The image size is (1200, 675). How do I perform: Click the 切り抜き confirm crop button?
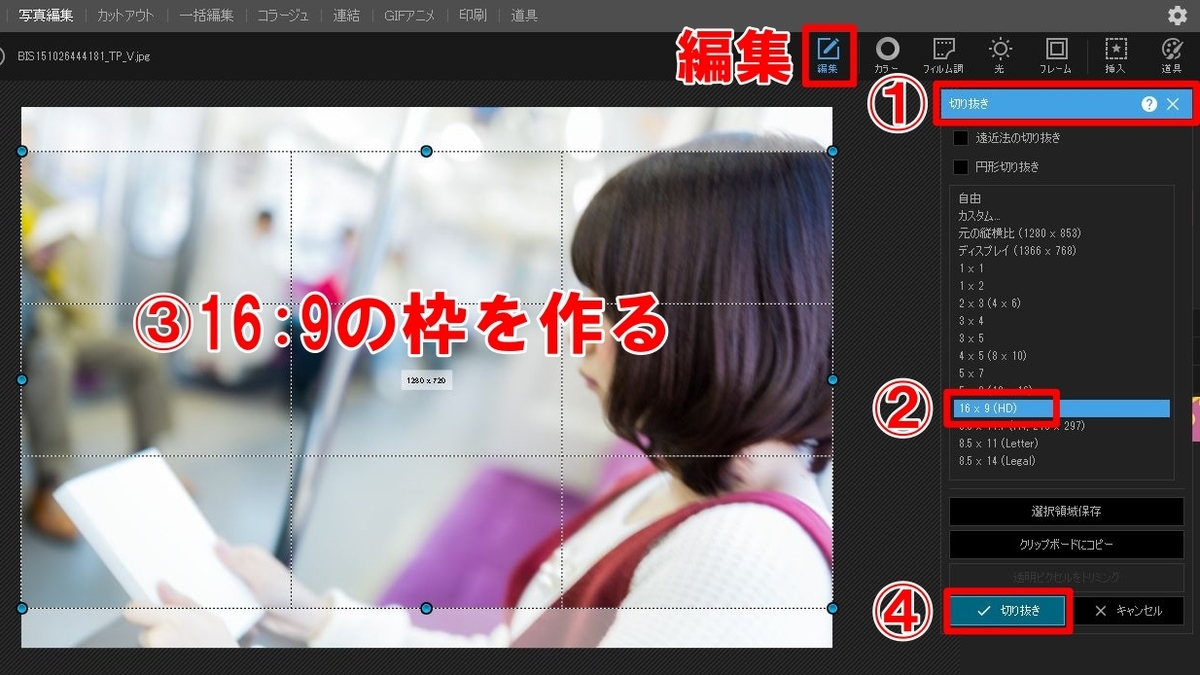pos(1008,611)
